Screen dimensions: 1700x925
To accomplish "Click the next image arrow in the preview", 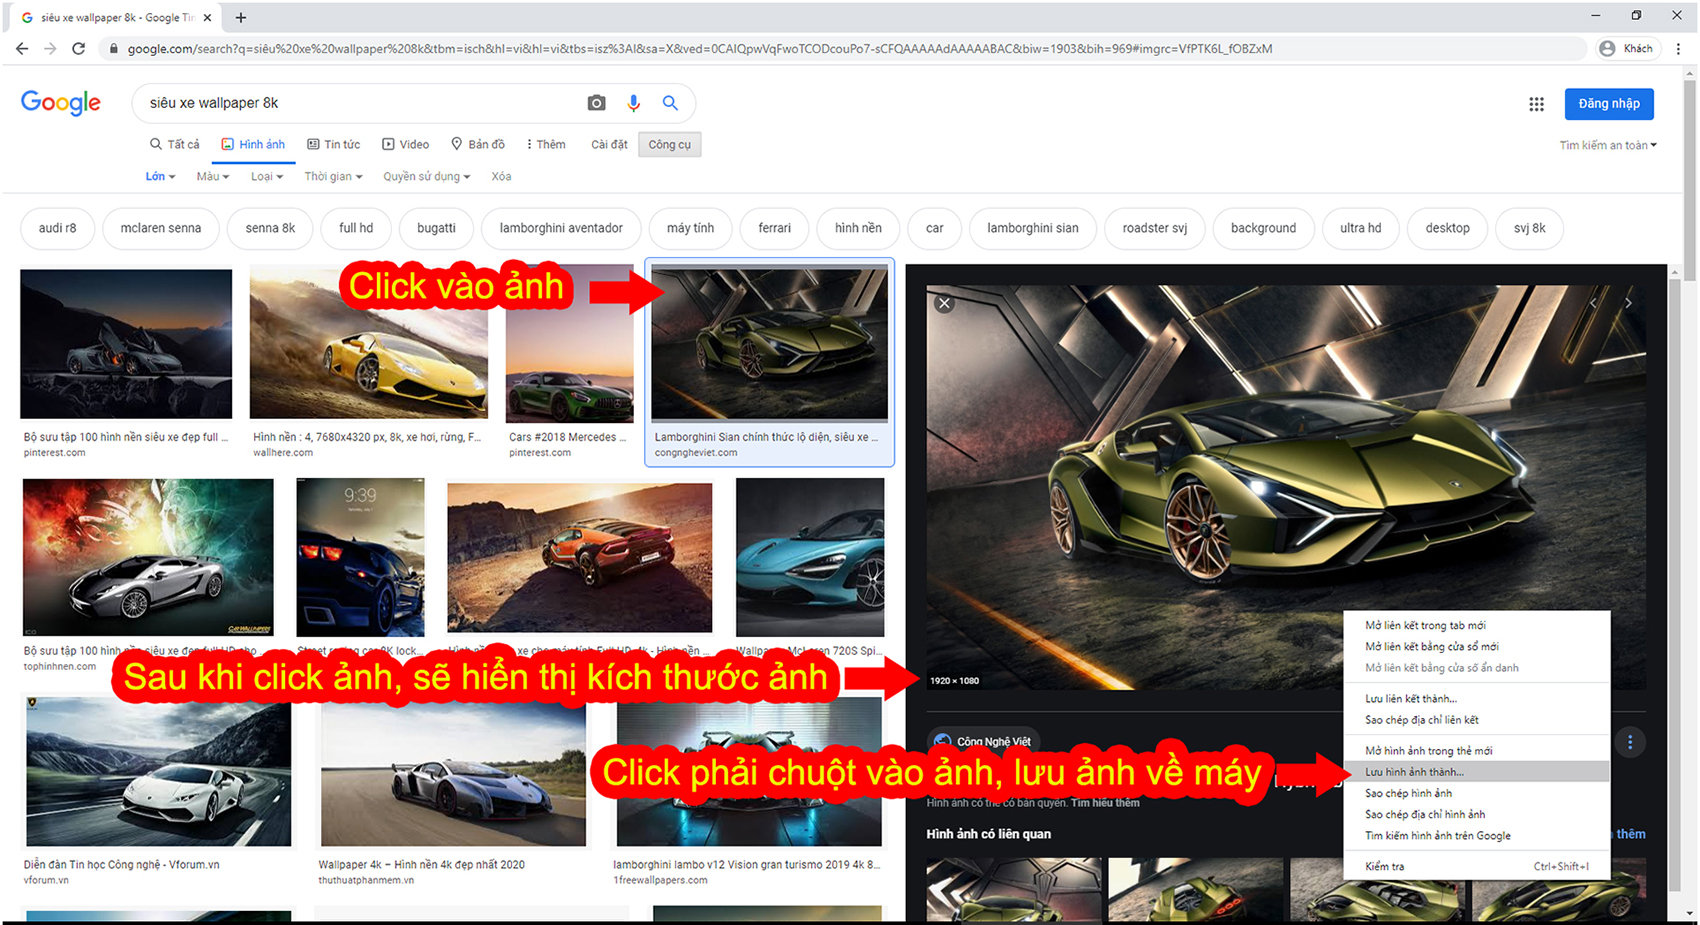I will 1628,303.
